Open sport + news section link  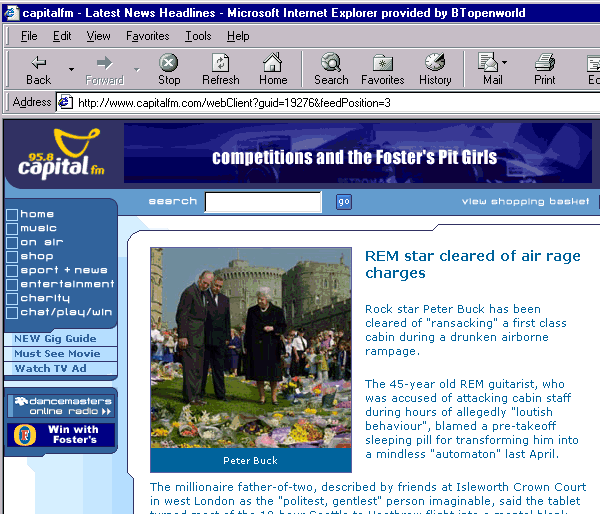[64, 270]
